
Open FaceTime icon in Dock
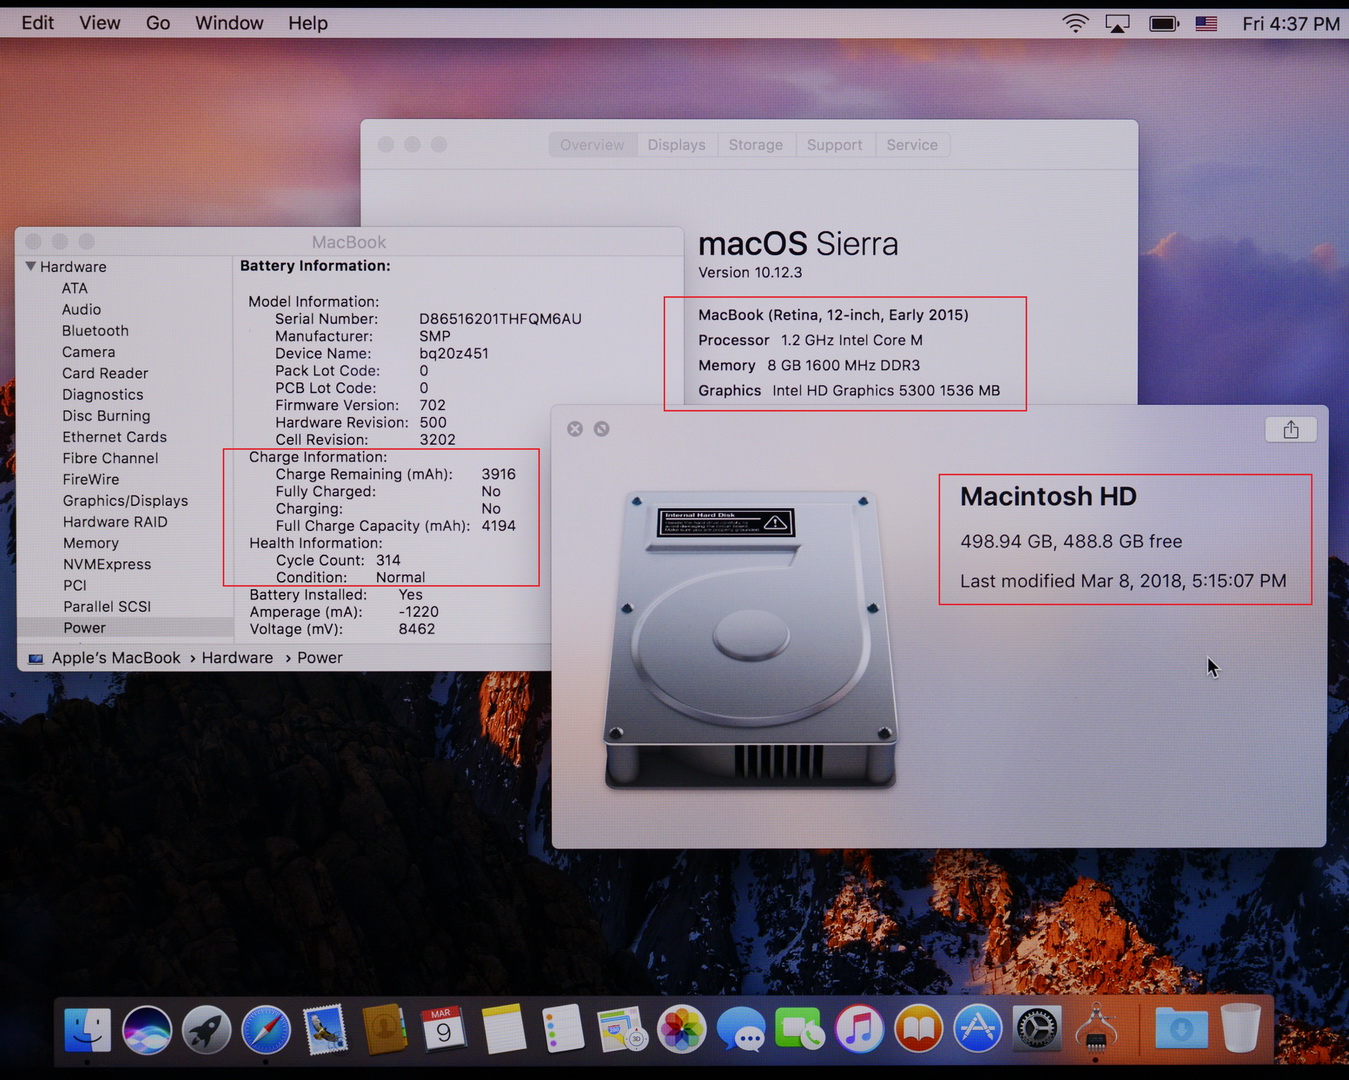pos(800,1029)
